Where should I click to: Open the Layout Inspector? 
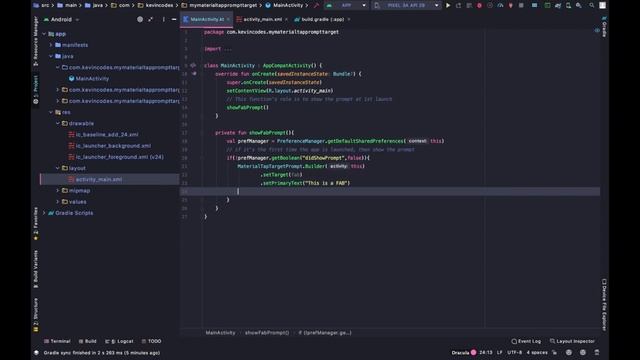pos(572,341)
